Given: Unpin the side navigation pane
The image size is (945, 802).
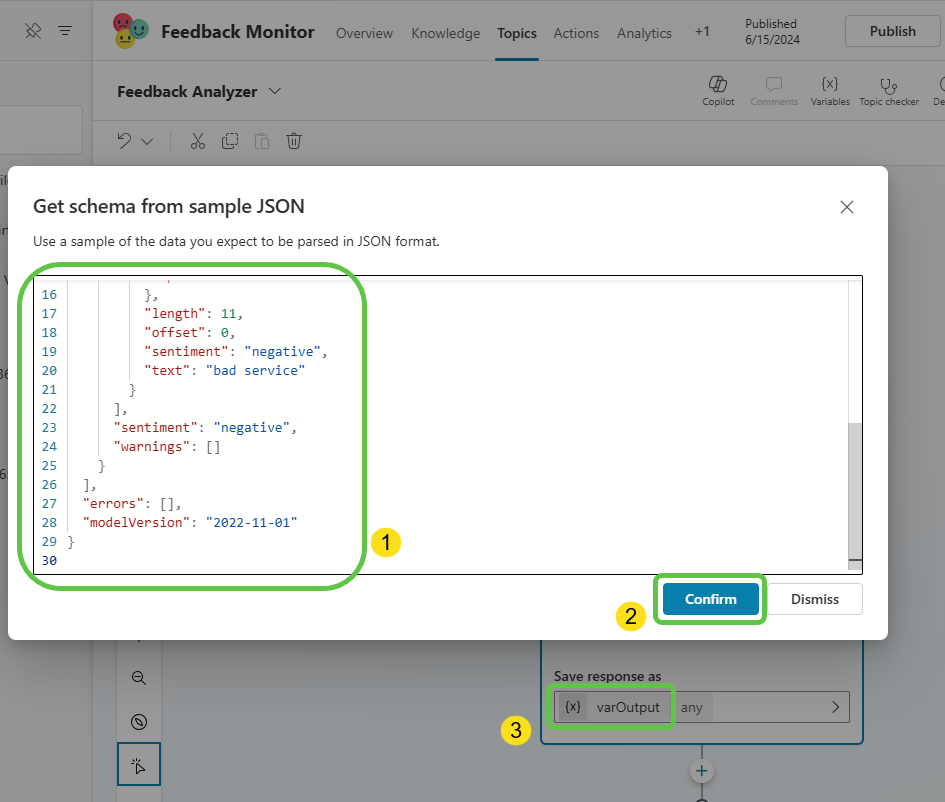Looking at the screenshot, I should pyautogui.click(x=33, y=31).
